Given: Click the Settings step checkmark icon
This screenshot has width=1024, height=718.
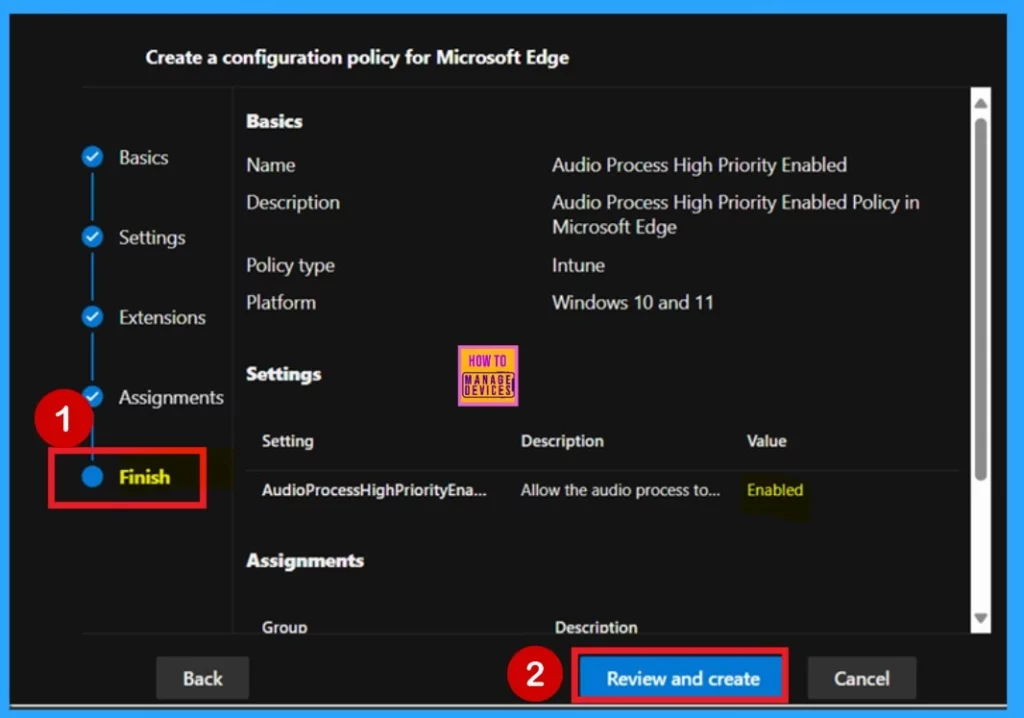Looking at the screenshot, I should click(x=92, y=237).
